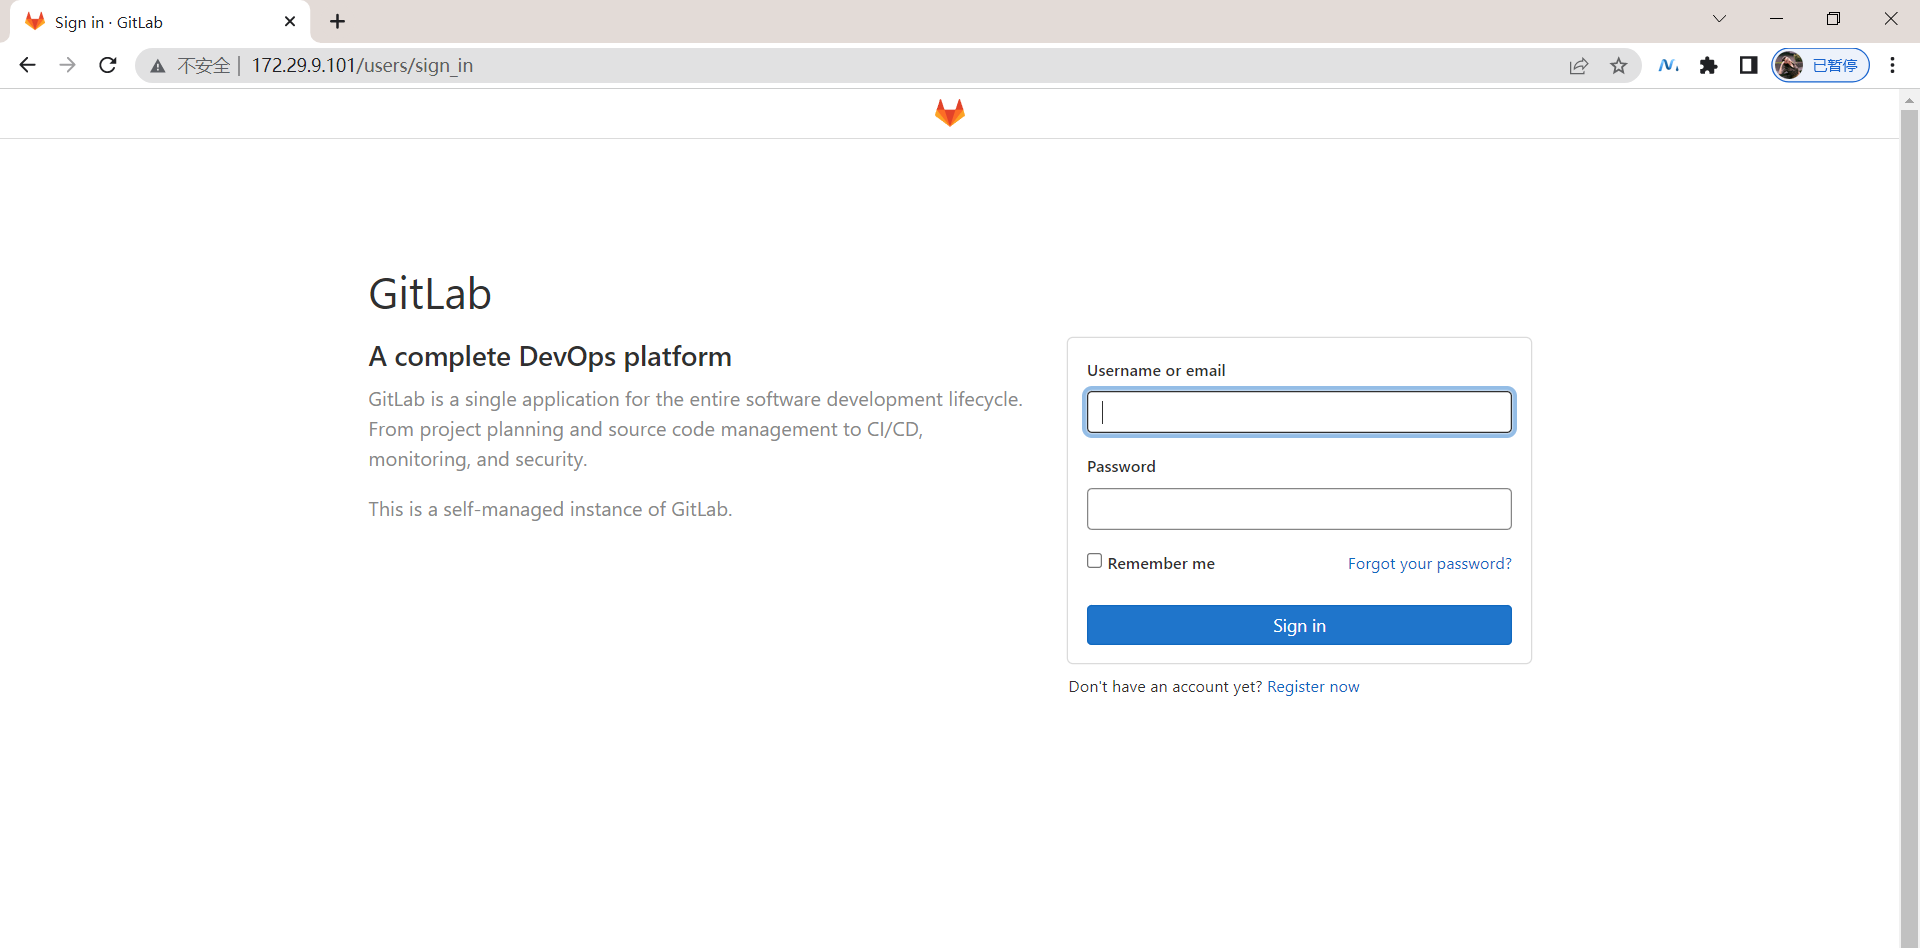1920x948 pixels.
Task: Click the scrollbar up arrow
Action: tap(1909, 100)
